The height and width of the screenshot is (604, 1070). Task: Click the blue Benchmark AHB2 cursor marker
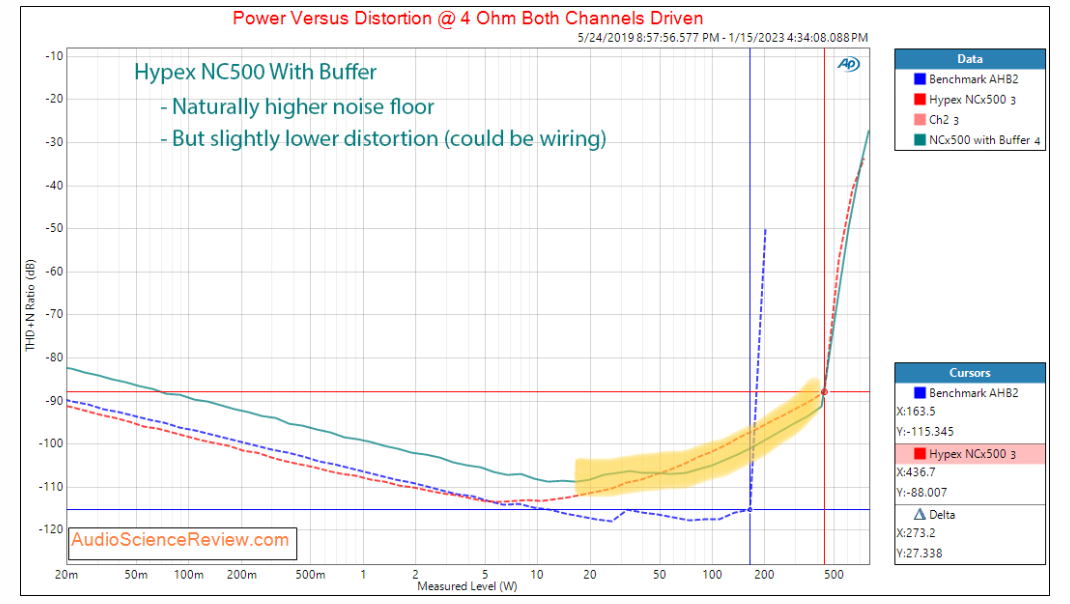click(920, 393)
